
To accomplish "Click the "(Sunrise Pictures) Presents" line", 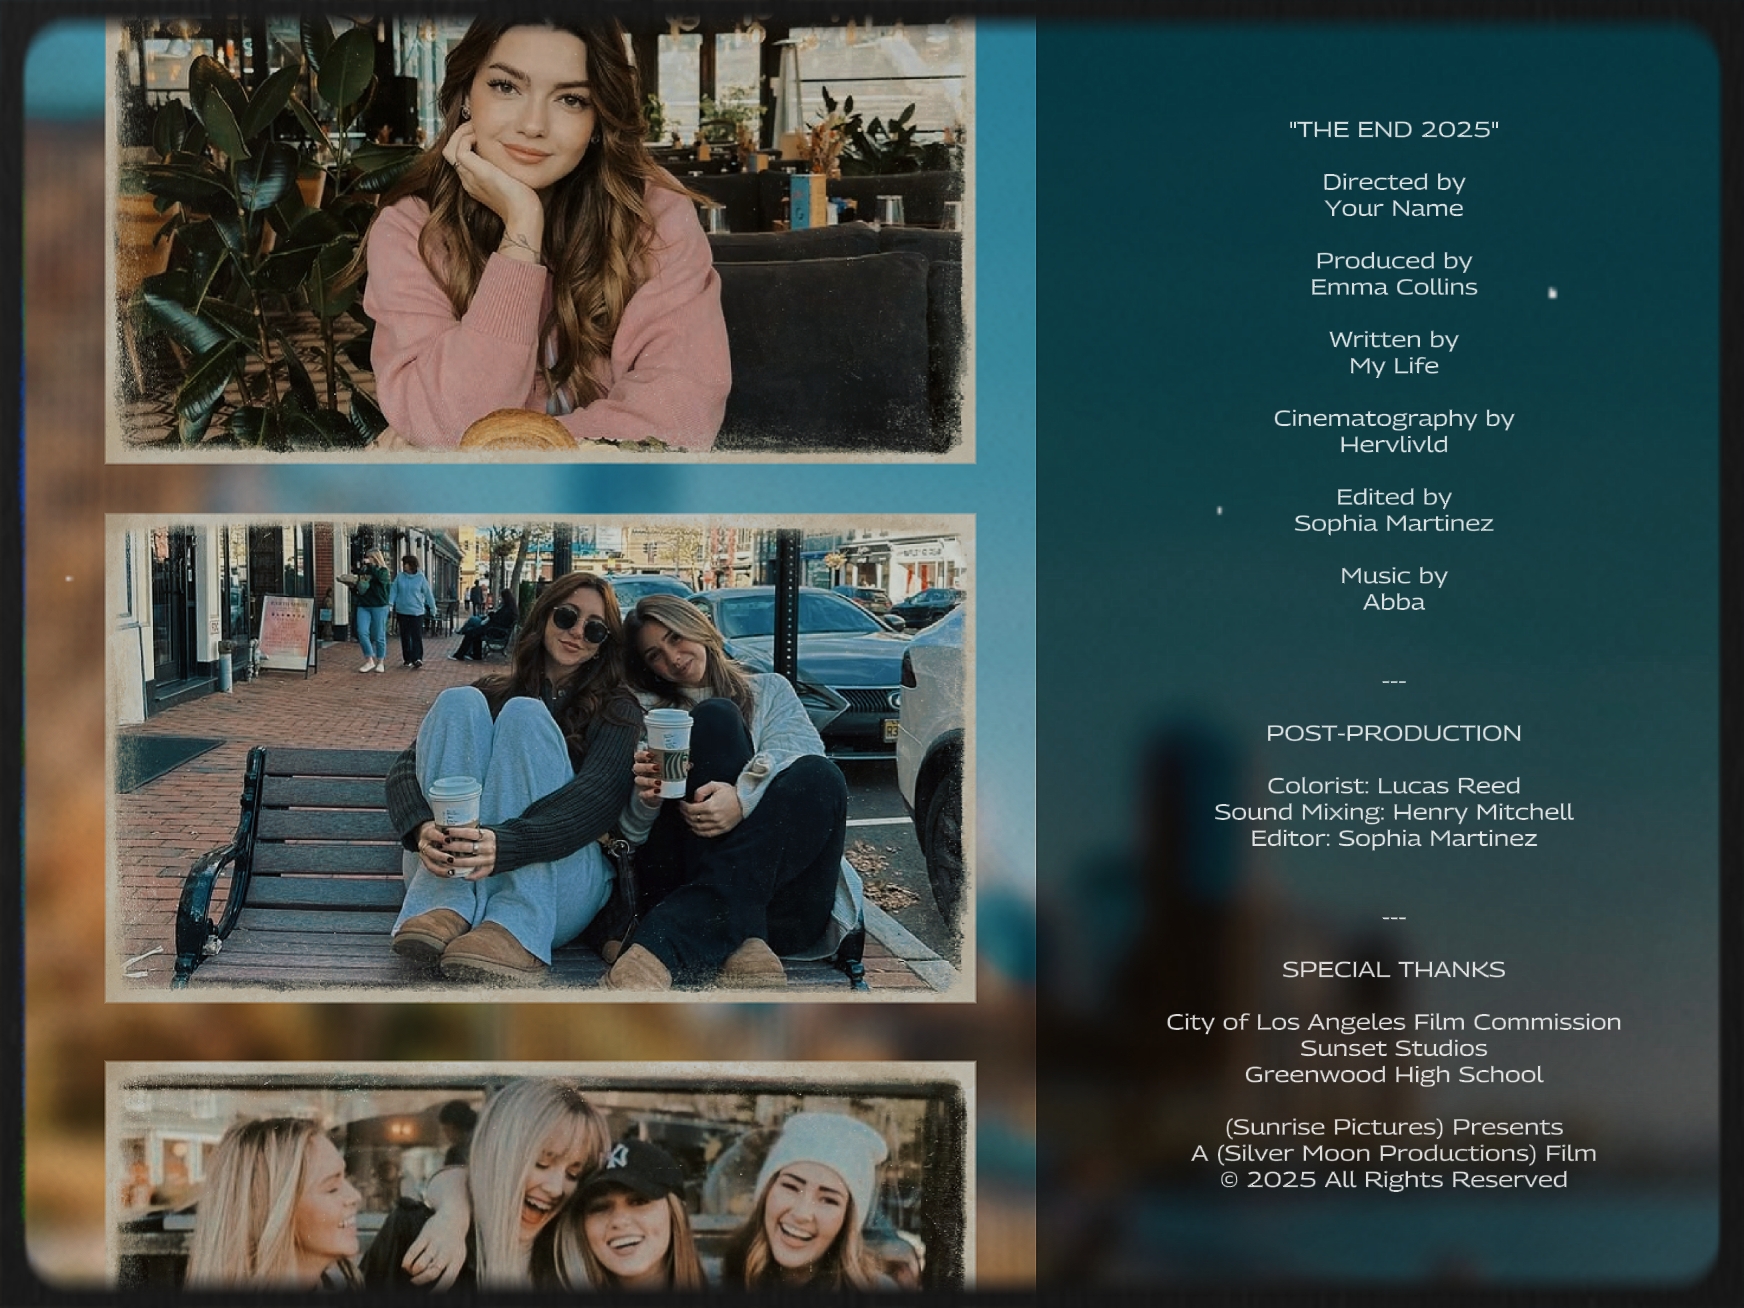I will click(x=1393, y=1126).
